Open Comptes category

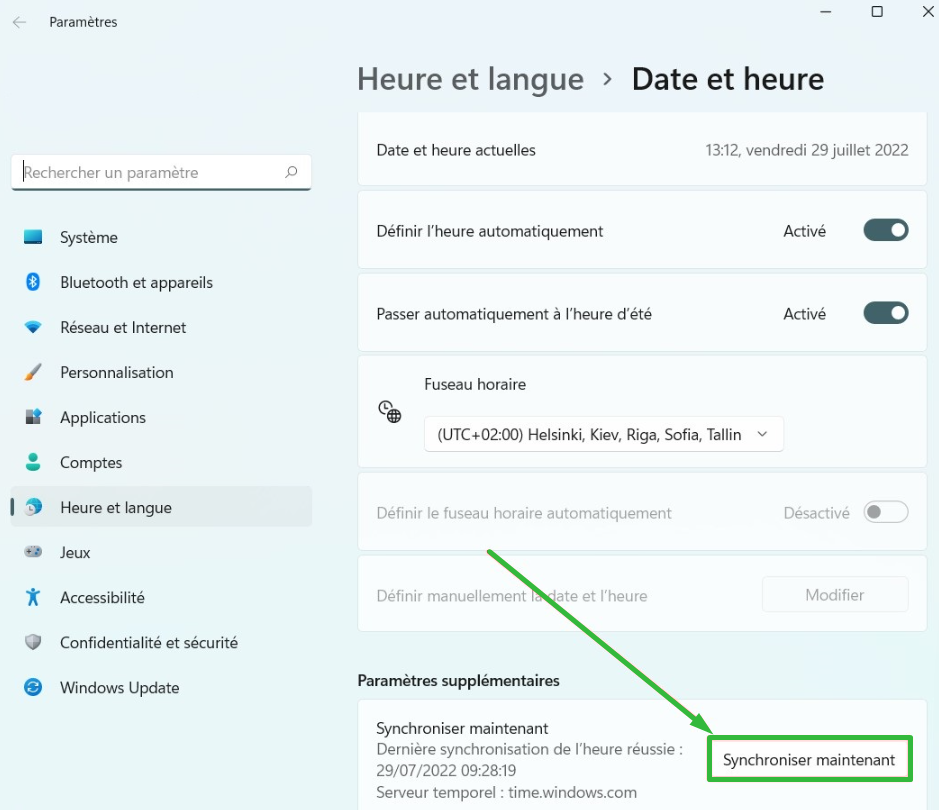[x=161, y=462]
